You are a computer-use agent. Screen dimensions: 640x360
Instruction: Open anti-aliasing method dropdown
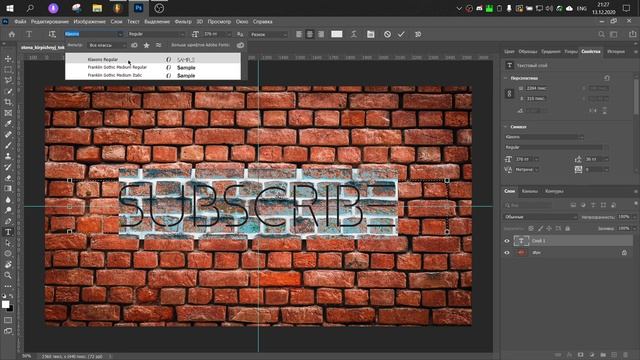point(269,34)
